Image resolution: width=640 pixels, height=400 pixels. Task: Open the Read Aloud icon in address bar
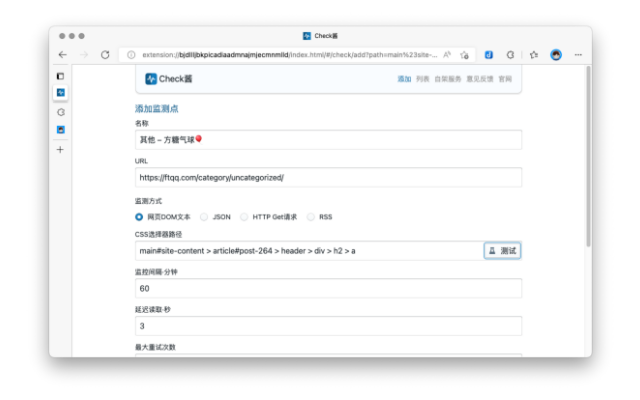point(447,55)
